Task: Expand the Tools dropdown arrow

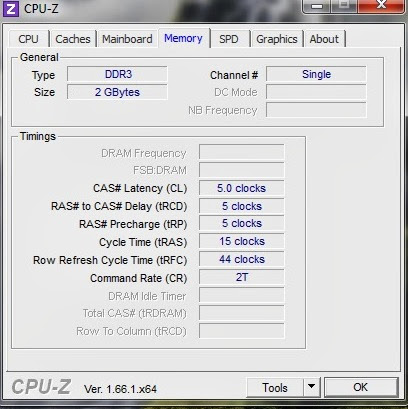Action: 312,387
